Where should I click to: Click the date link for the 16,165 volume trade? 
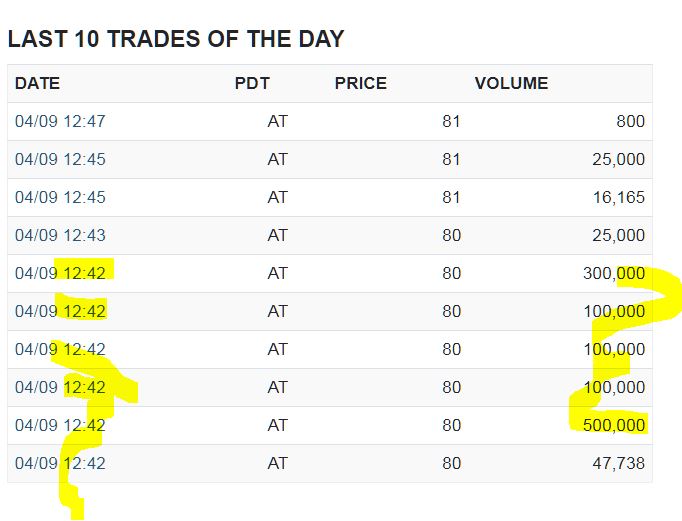click(x=60, y=198)
